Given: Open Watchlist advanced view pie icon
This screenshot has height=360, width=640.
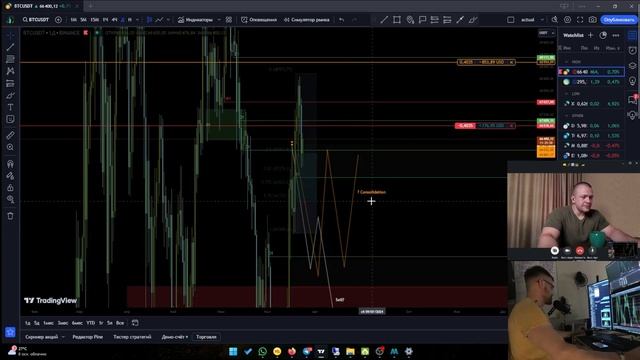Looking at the screenshot, I should click(x=603, y=35).
